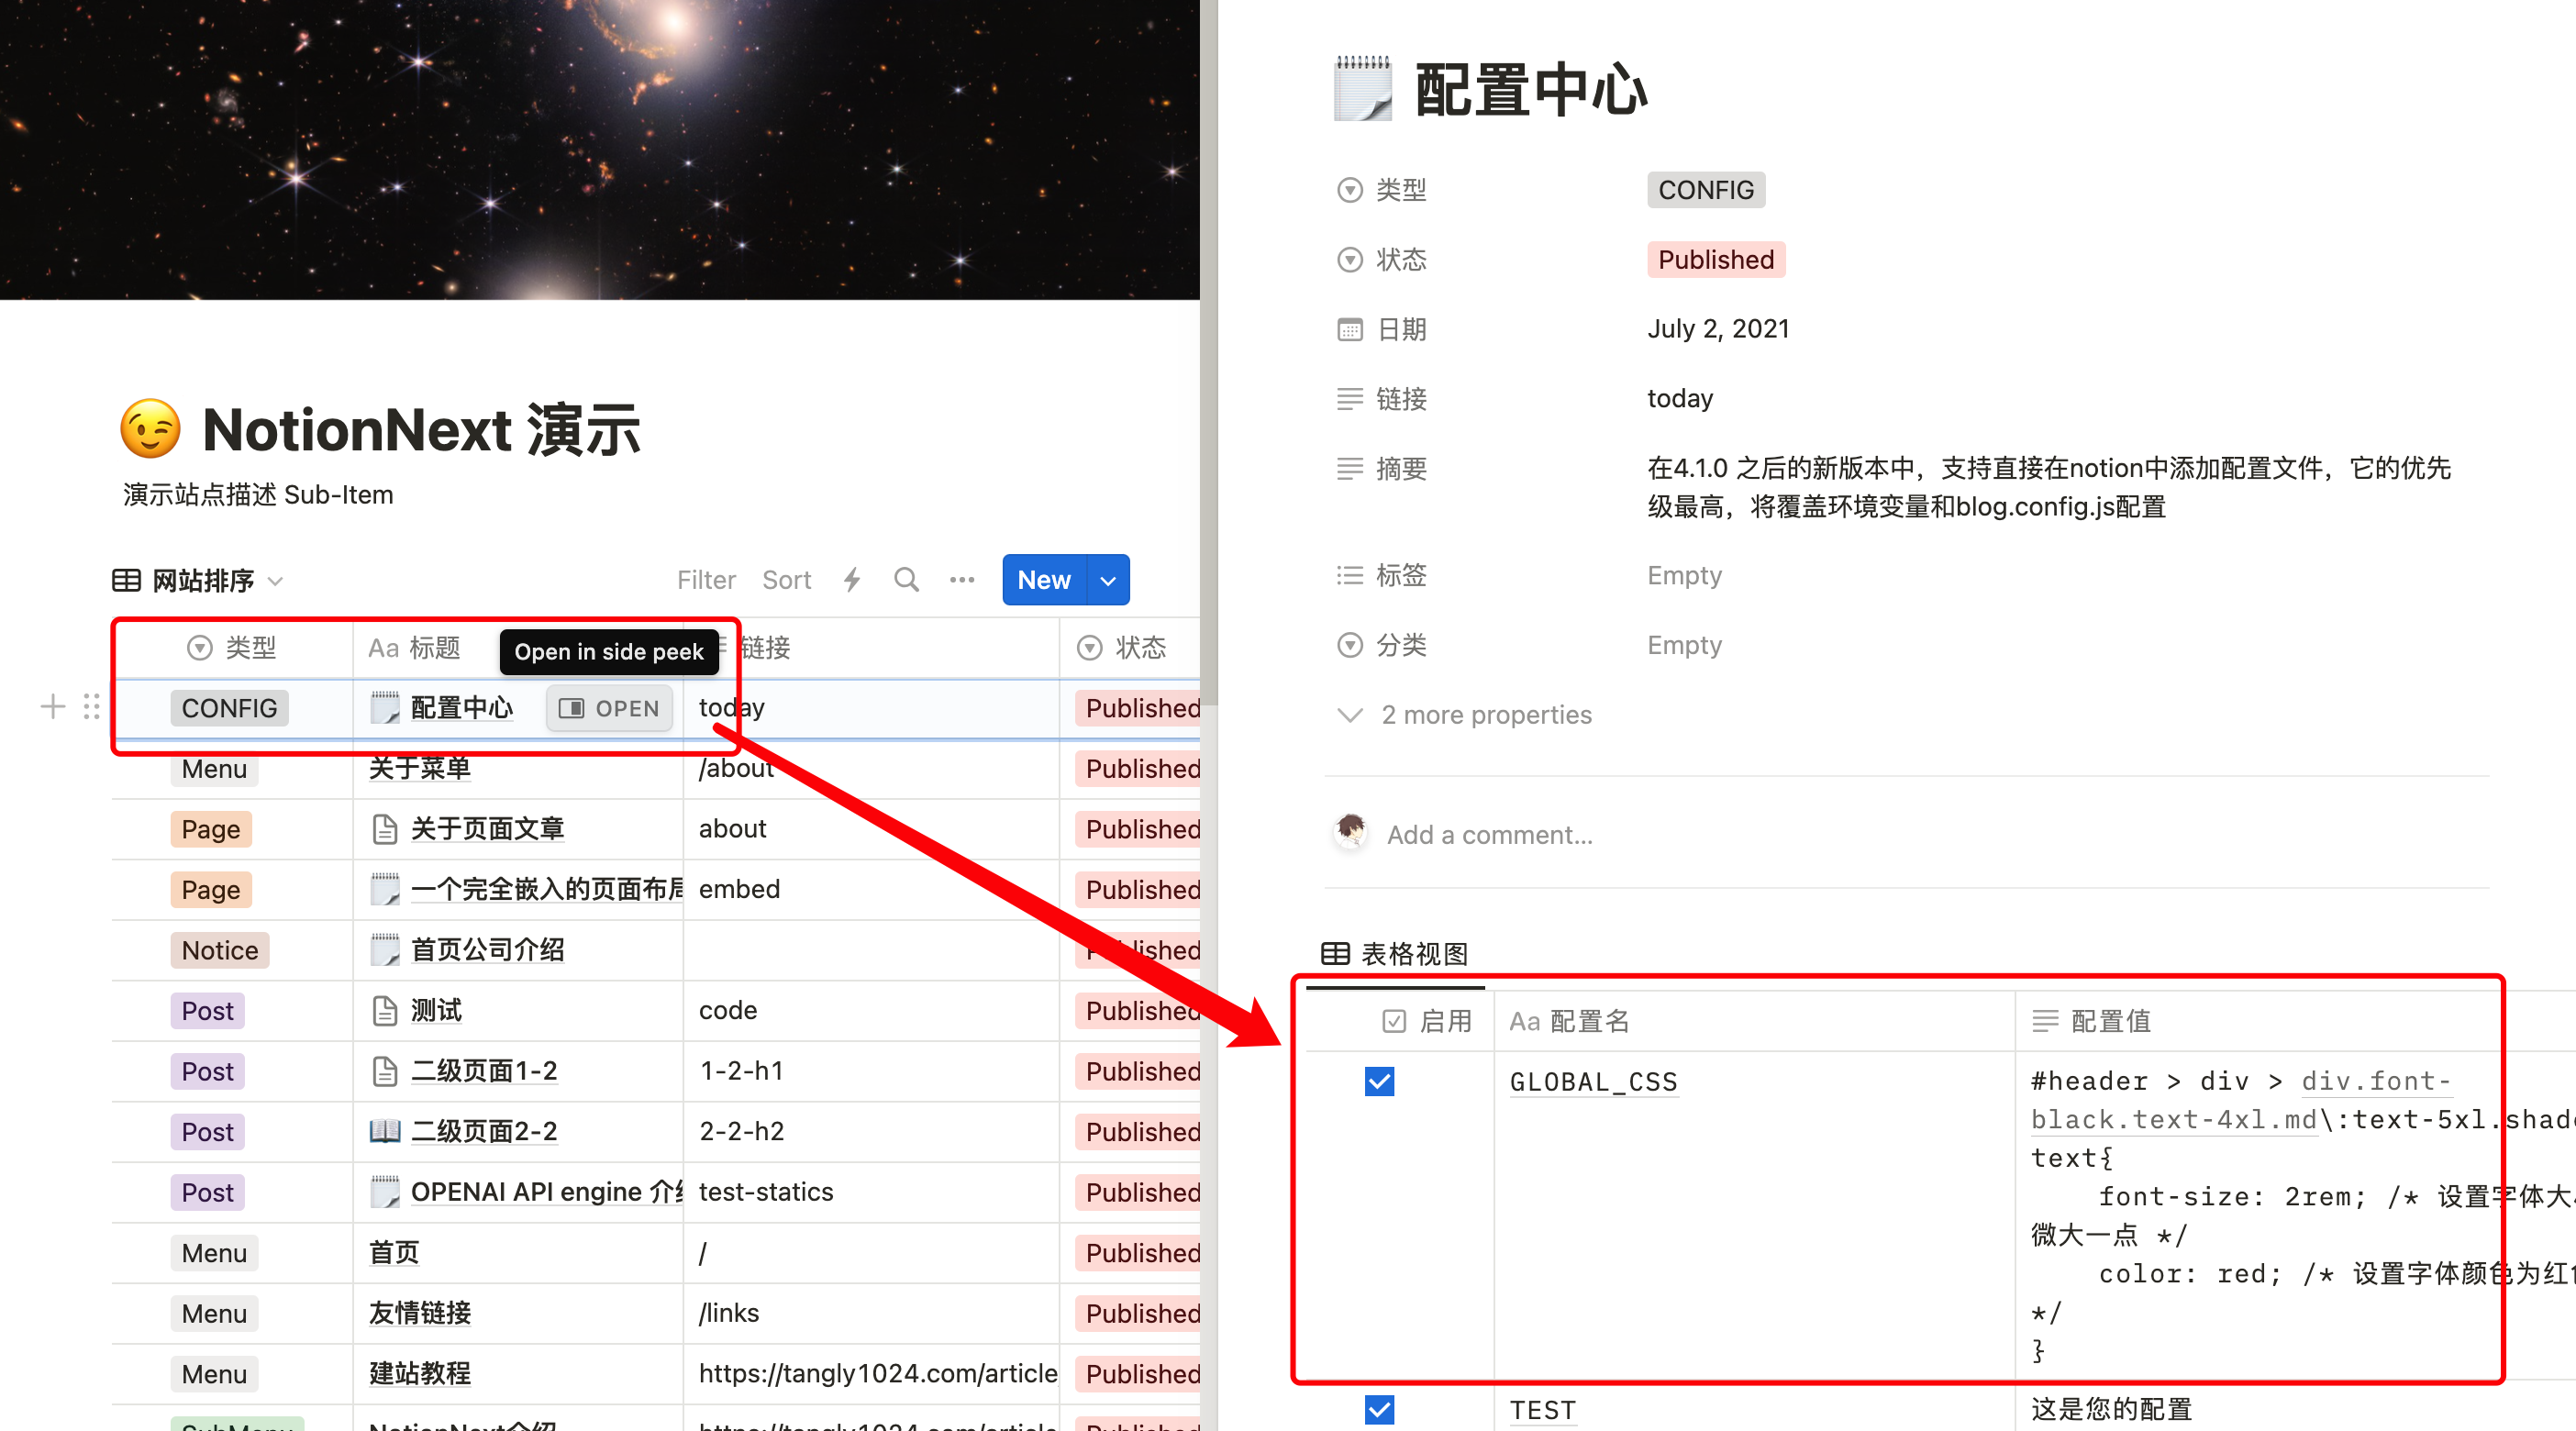The image size is (2576, 1431).
Task: Click the automation lightning bolt icon
Action: coord(852,580)
